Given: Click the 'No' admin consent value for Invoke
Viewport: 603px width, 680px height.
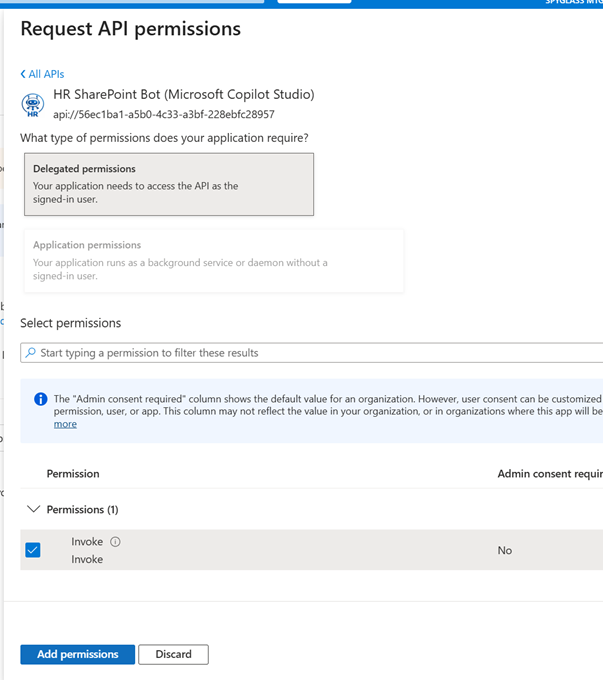Looking at the screenshot, I should 505,550.
